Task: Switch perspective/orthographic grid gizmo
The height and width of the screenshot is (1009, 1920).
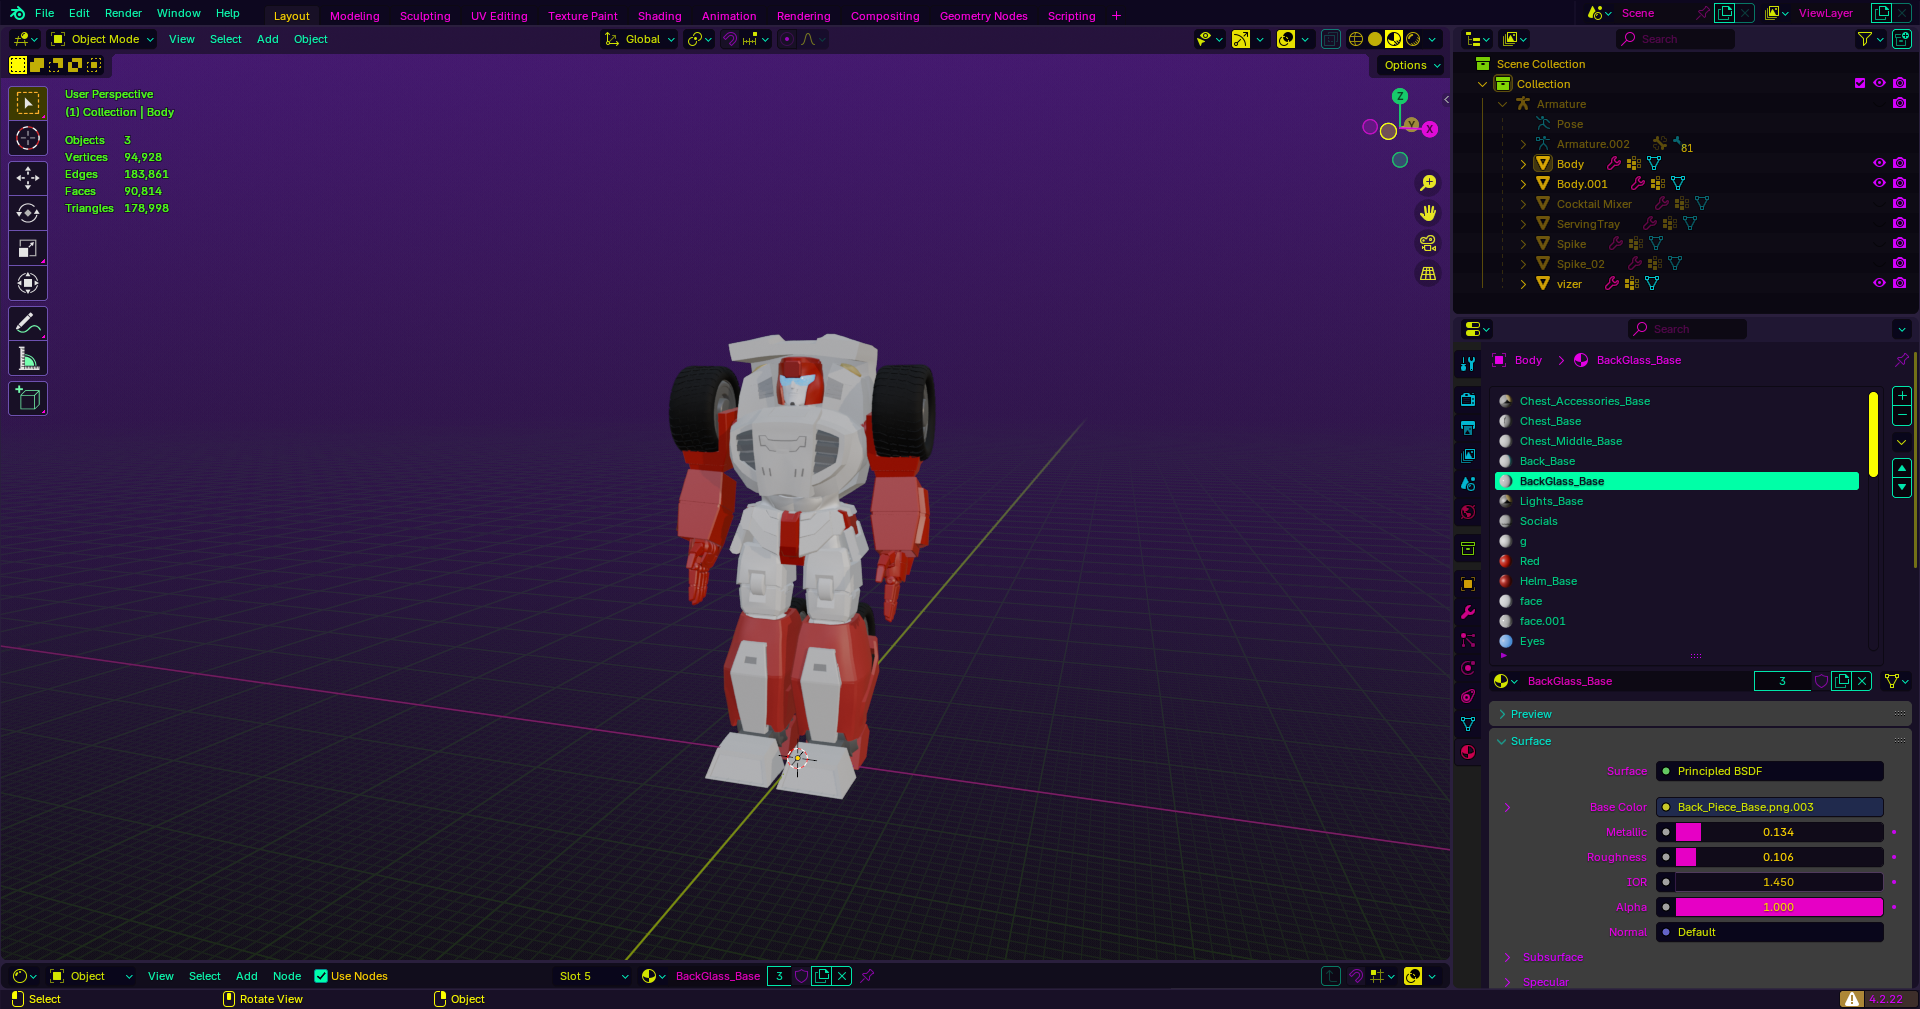Action: tap(1428, 273)
